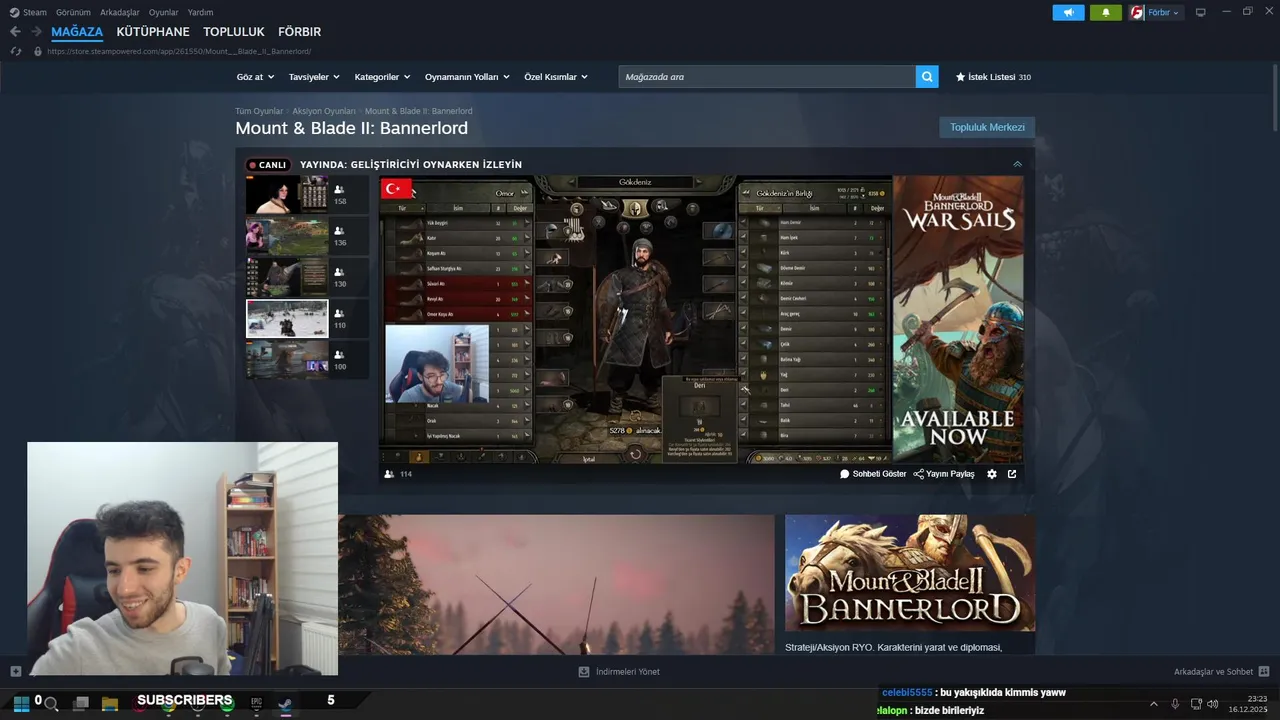The image size is (1280, 720).
Task: Open the friends chat icon at the bottom right
Action: [x=1263, y=672]
